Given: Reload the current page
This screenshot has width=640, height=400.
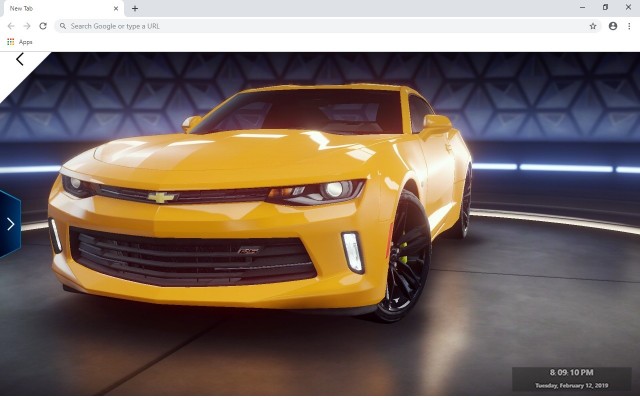Looking at the screenshot, I should click(x=43, y=26).
